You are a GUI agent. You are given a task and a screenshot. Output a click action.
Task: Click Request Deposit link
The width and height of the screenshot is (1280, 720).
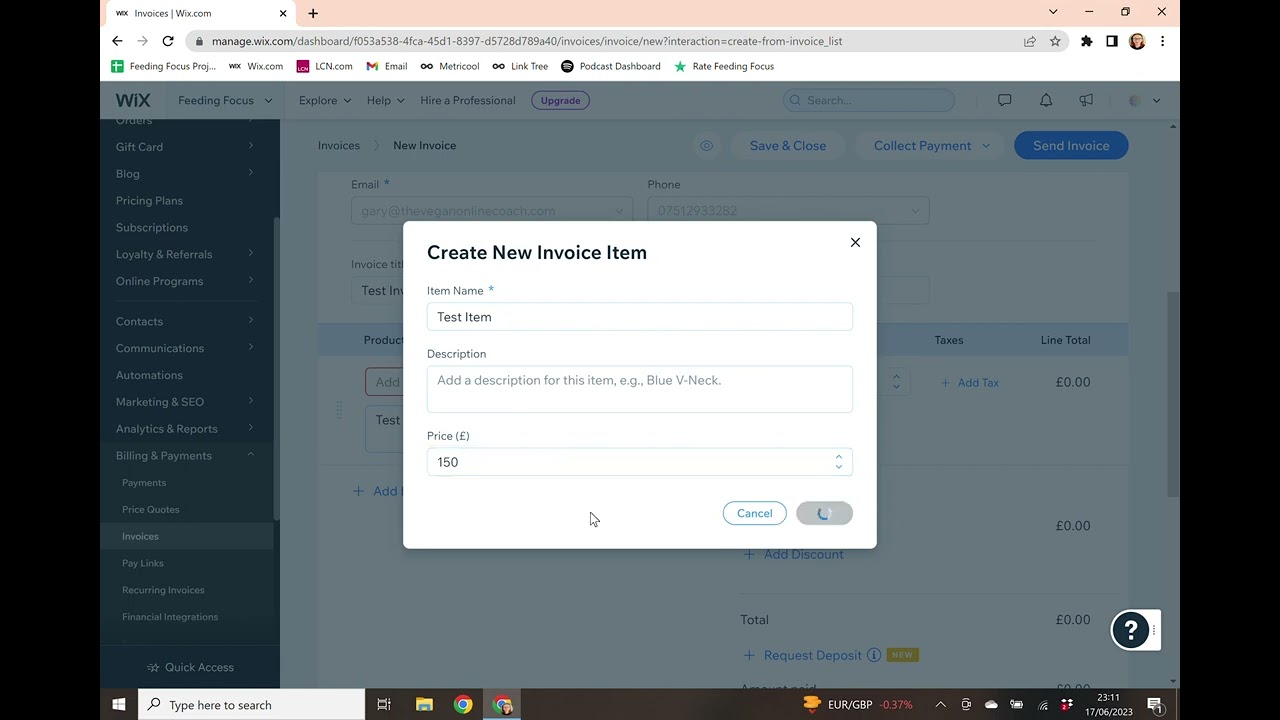pyautogui.click(x=802, y=656)
